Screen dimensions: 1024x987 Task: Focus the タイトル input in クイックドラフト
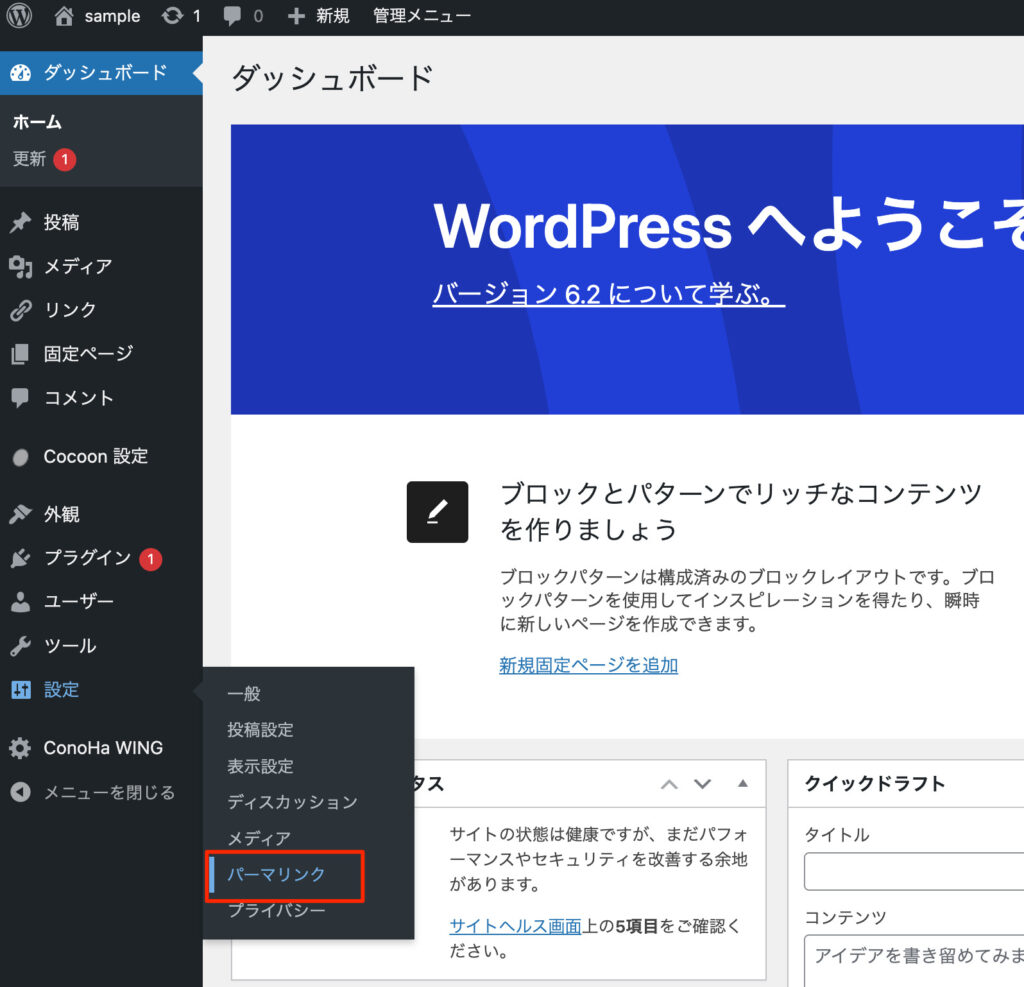914,871
